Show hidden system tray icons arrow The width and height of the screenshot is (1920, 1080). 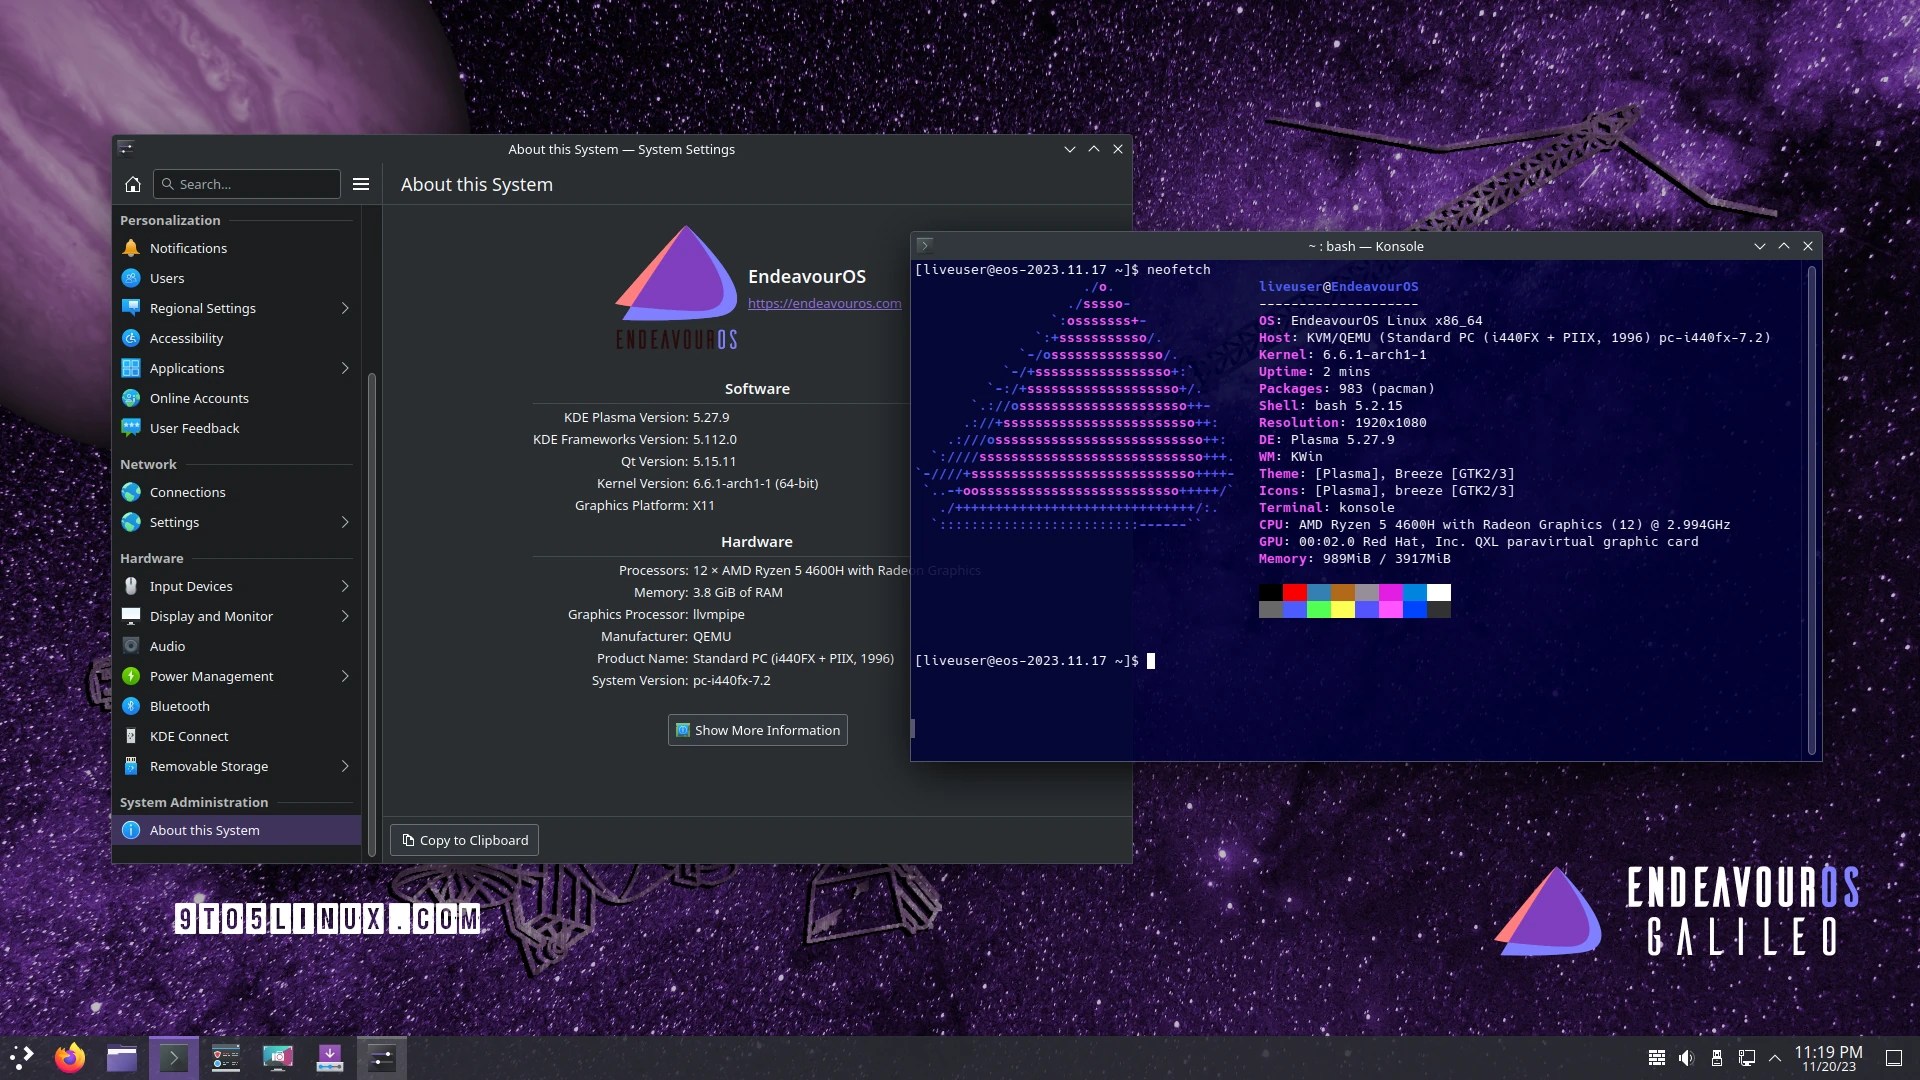[x=1775, y=1058]
